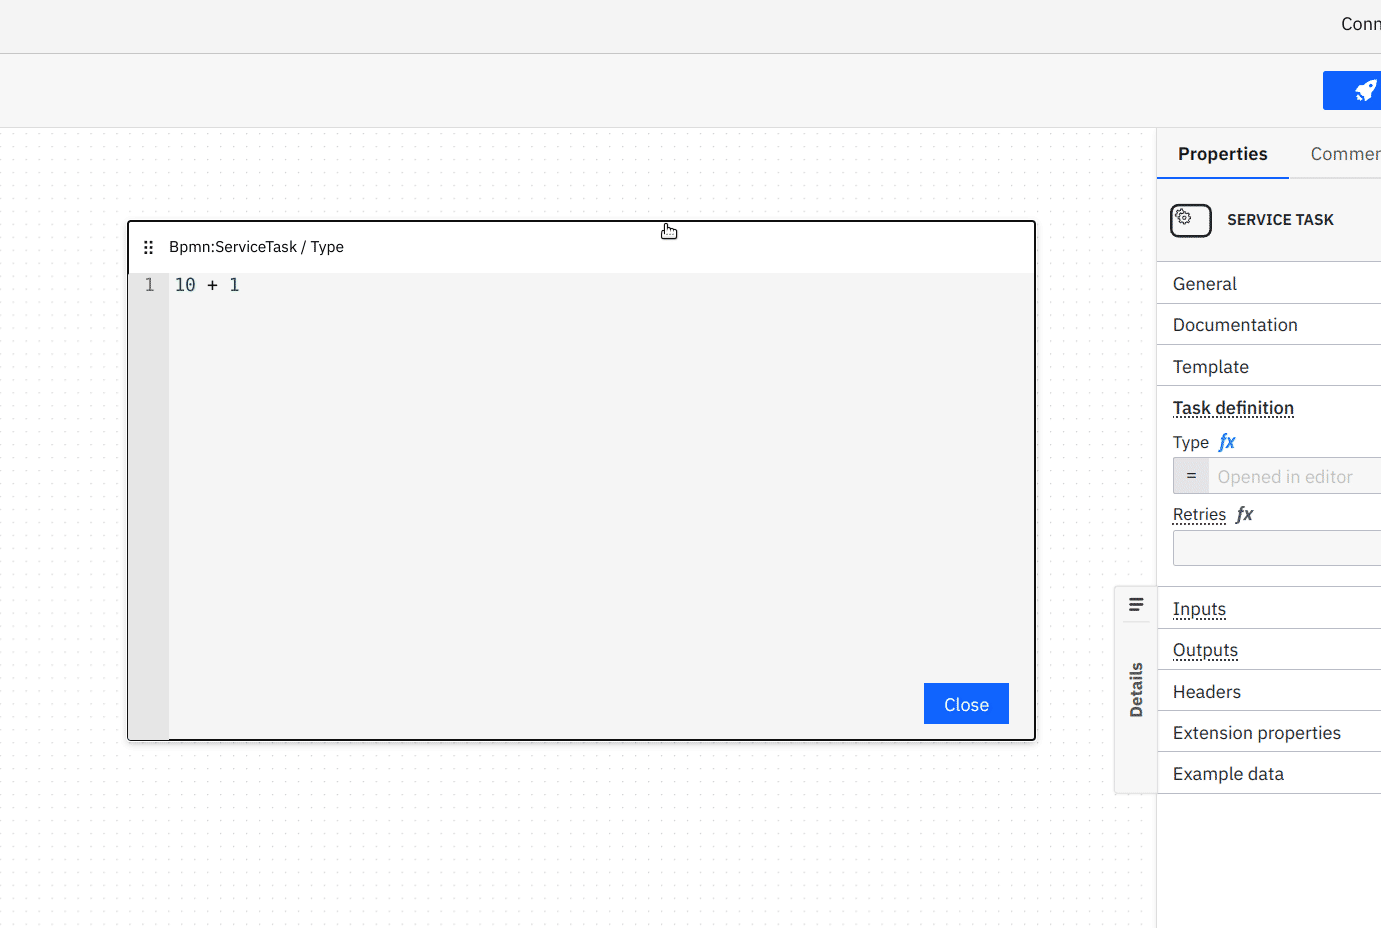
Task: Expand the General properties section
Action: [1204, 283]
